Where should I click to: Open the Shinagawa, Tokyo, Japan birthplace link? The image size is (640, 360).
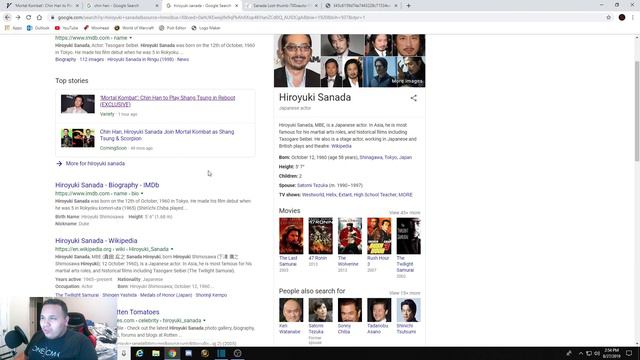pos(385,157)
